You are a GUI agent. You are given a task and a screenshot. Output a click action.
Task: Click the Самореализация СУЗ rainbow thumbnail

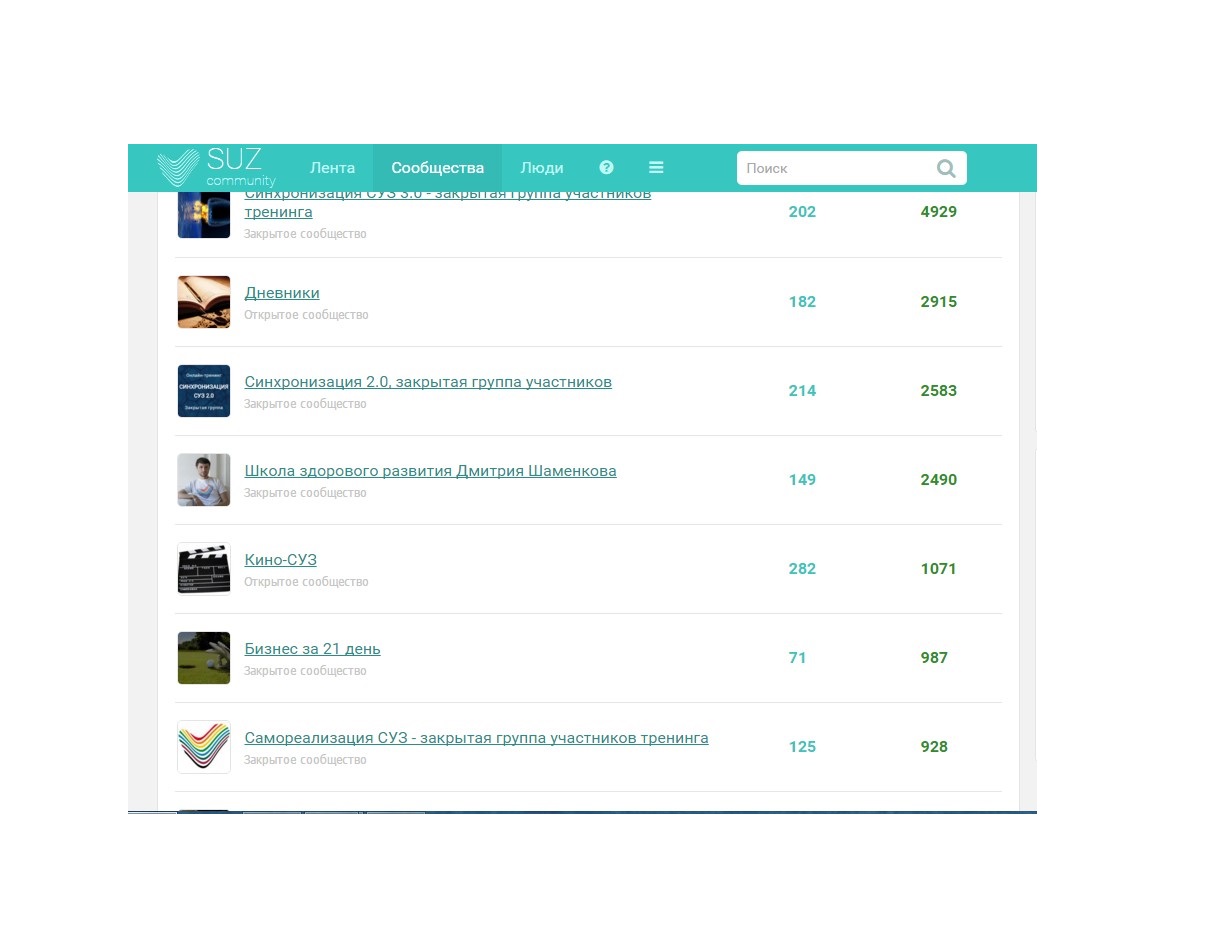point(204,747)
